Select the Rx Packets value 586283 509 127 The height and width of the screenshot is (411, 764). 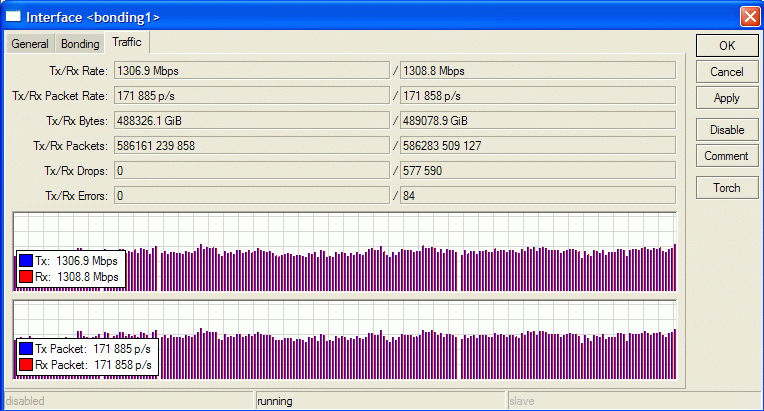pos(538,146)
